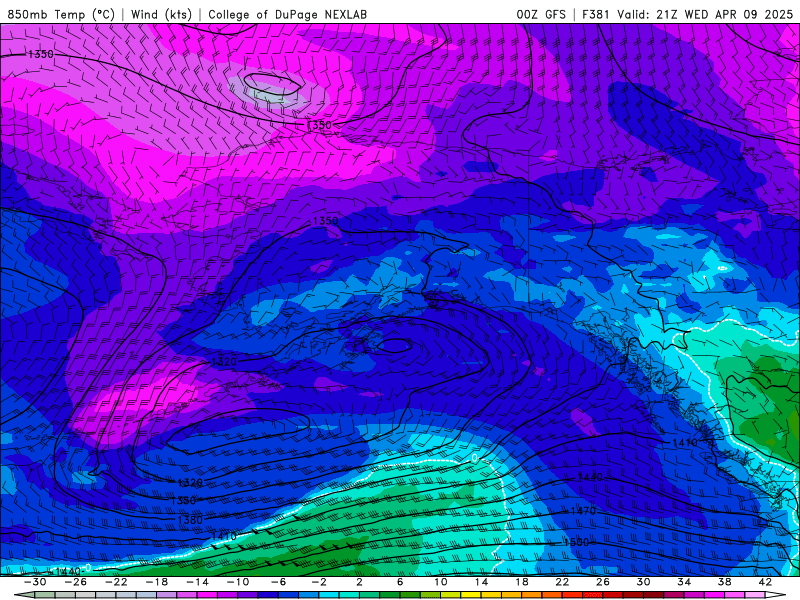Click the "1320" label beside the central low
800x600 pixels.
click(224, 362)
